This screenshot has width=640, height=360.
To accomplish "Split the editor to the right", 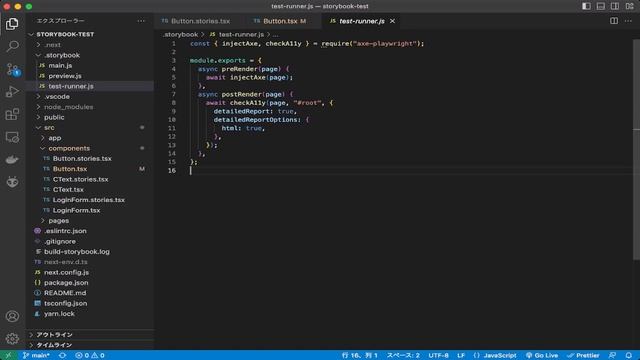I will tap(614, 21).
